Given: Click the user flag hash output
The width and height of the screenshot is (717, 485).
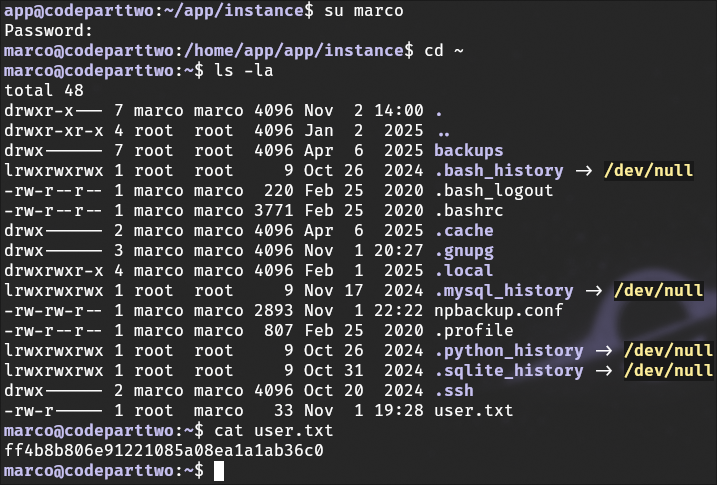Looking at the screenshot, I should (163, 450).
